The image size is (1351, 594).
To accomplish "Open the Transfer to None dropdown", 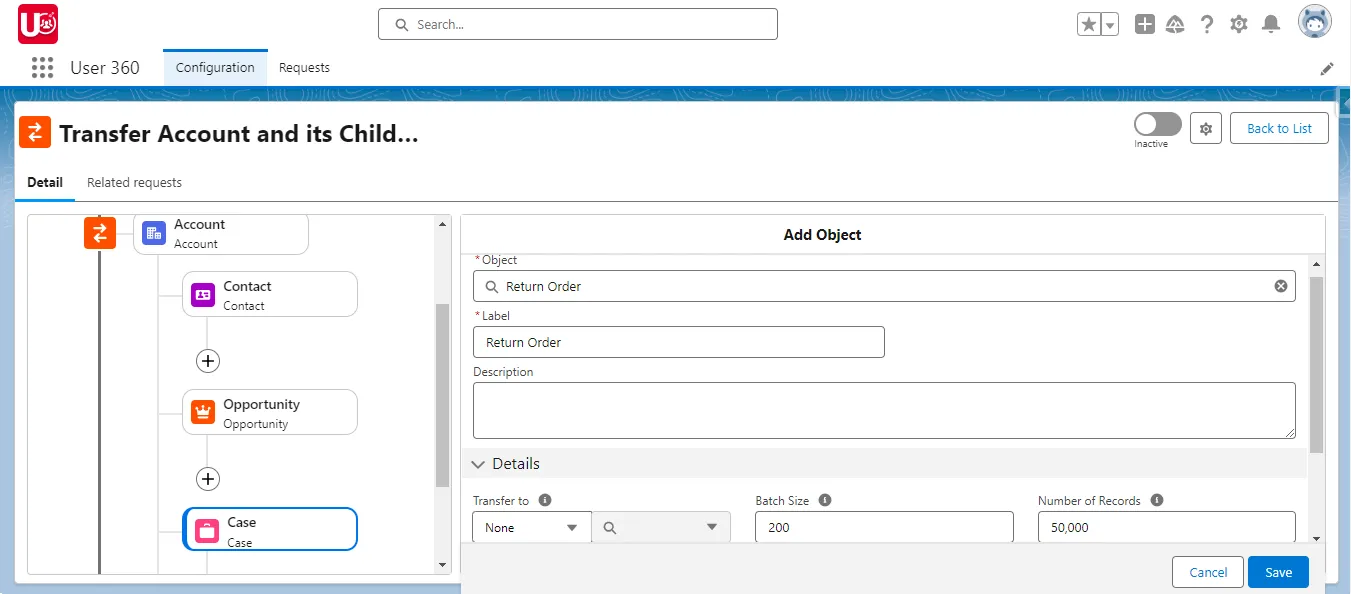I will coord(531,526).
